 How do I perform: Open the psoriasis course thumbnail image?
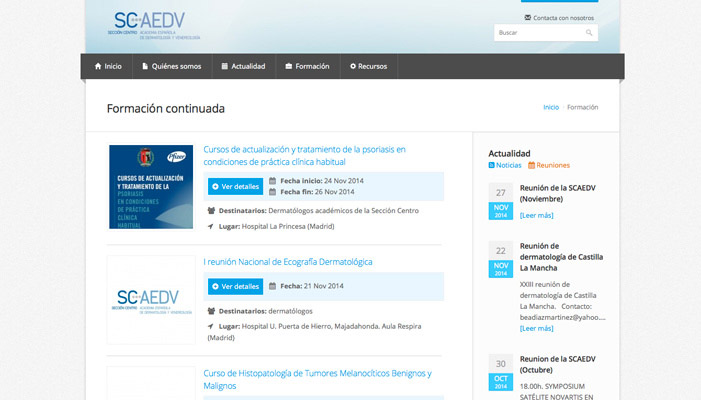151,187
